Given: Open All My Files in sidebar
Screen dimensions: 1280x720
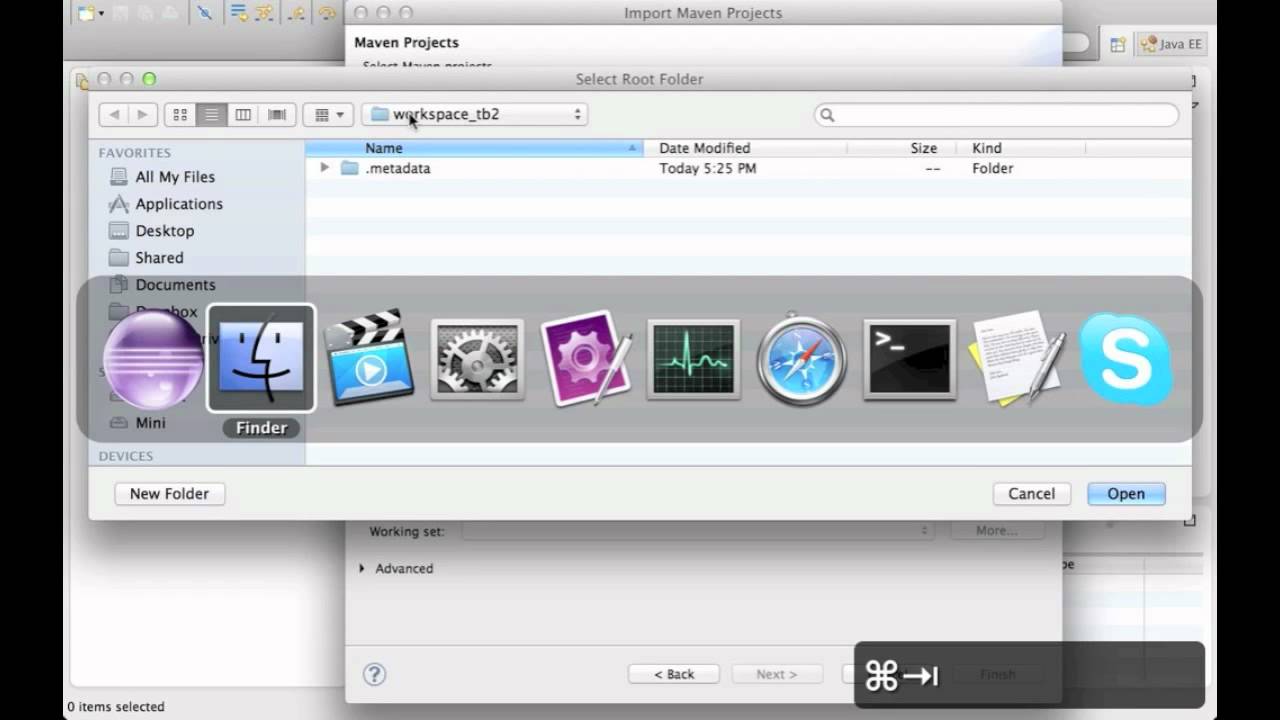Looking at the screenshot, I should tap(175, 177).
